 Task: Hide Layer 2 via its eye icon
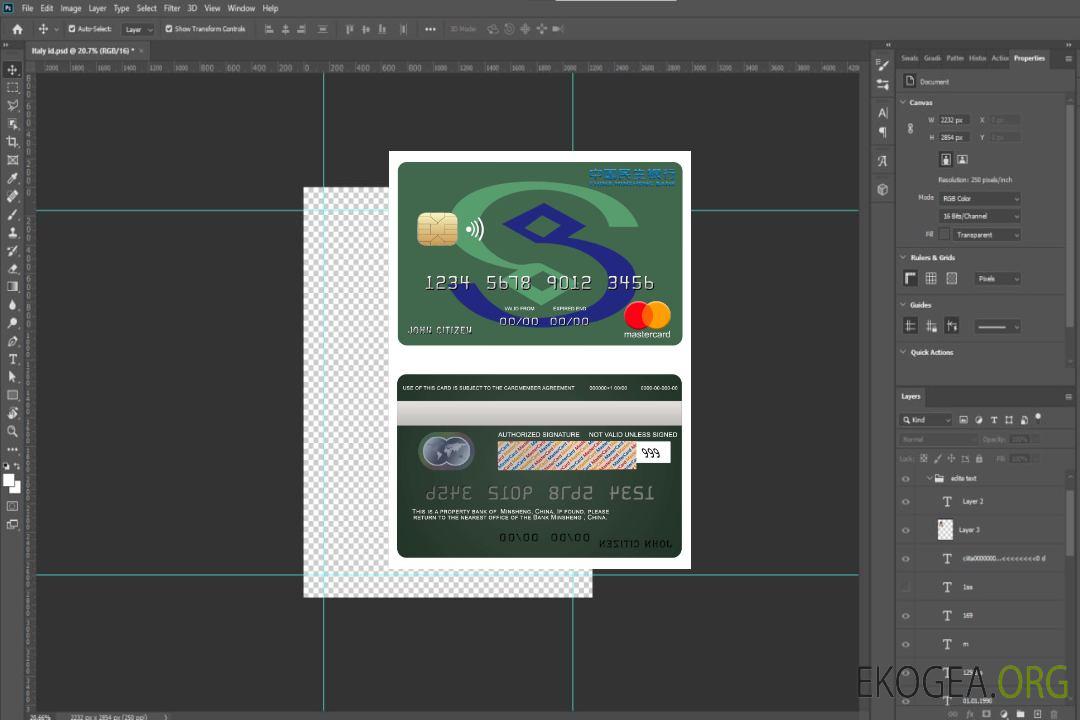point(906,502)
